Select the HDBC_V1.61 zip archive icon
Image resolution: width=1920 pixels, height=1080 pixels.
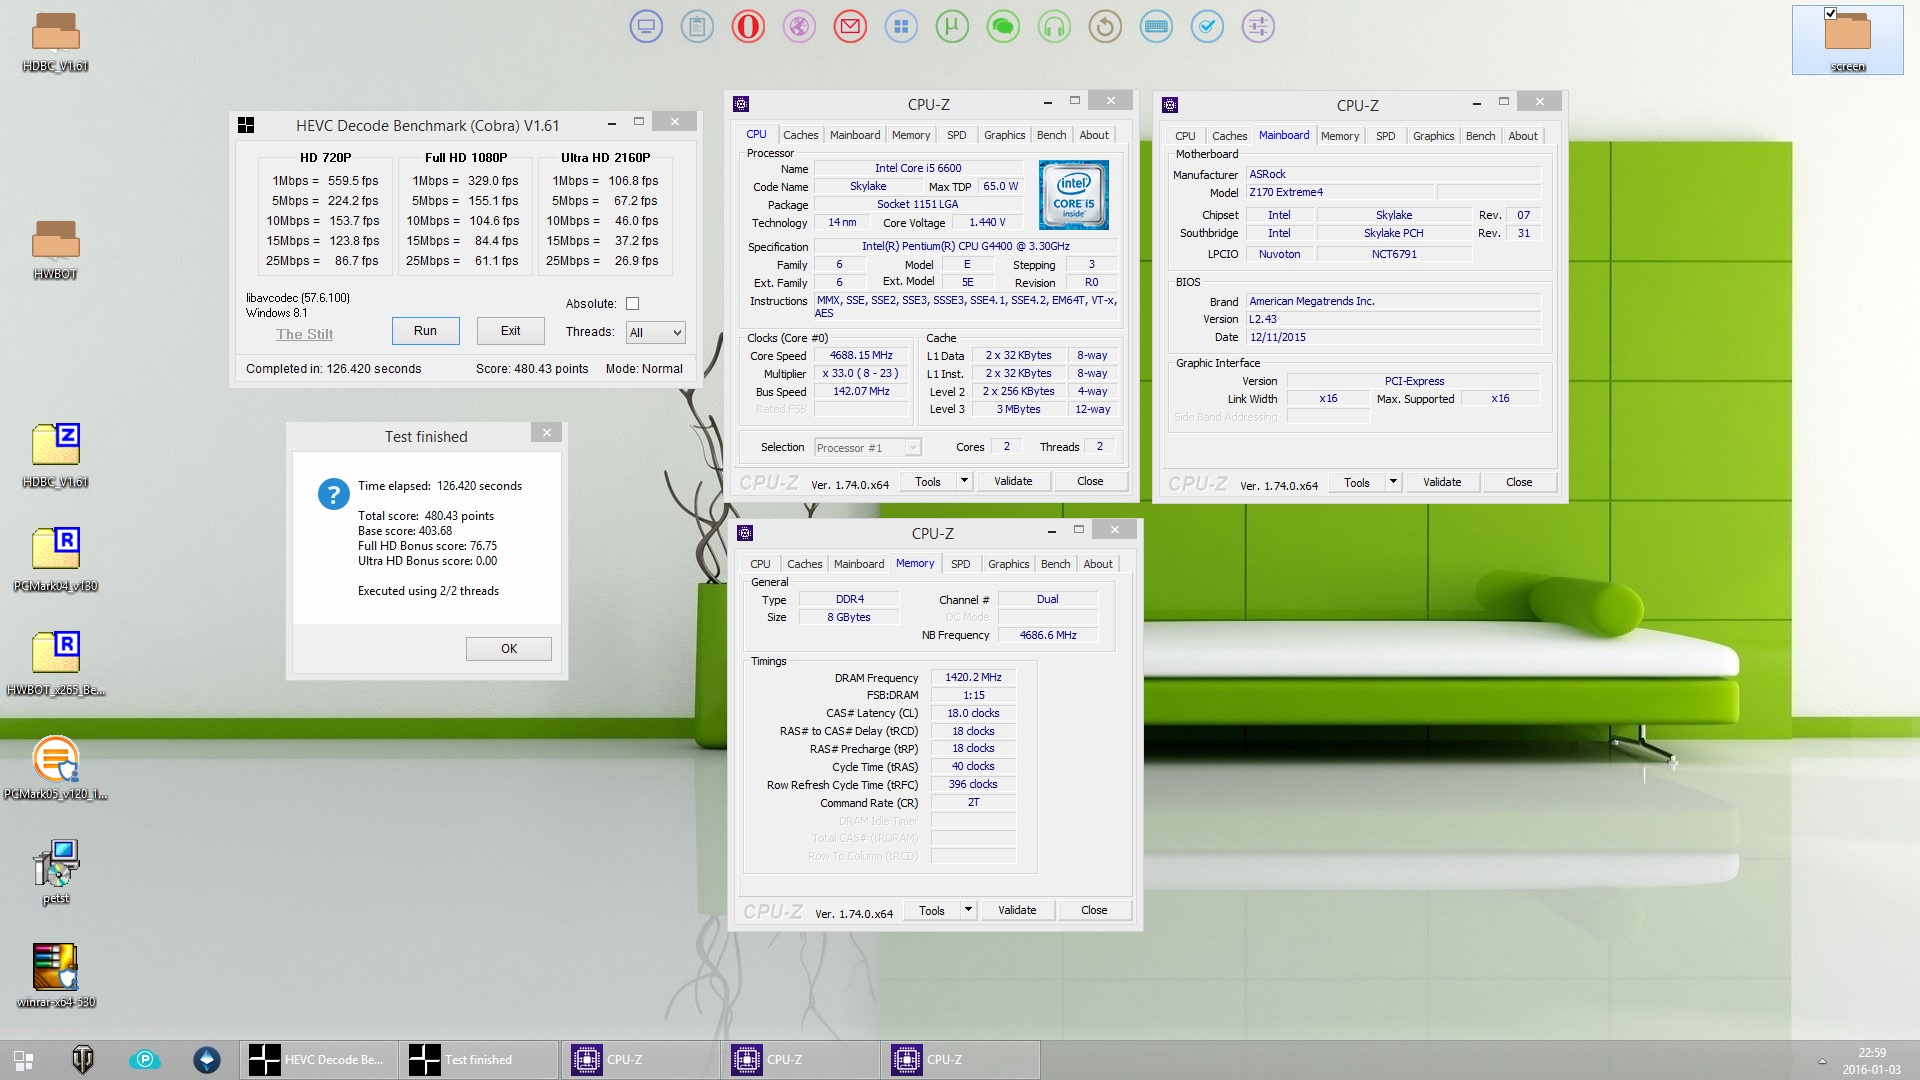tap(55, 456)
